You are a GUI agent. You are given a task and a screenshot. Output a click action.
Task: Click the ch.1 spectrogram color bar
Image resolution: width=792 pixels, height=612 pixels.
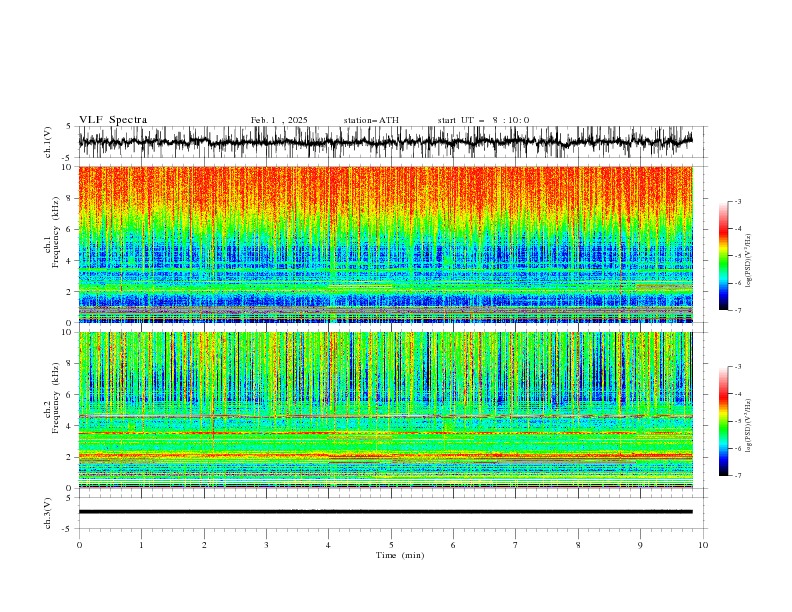tap(723, 256)
